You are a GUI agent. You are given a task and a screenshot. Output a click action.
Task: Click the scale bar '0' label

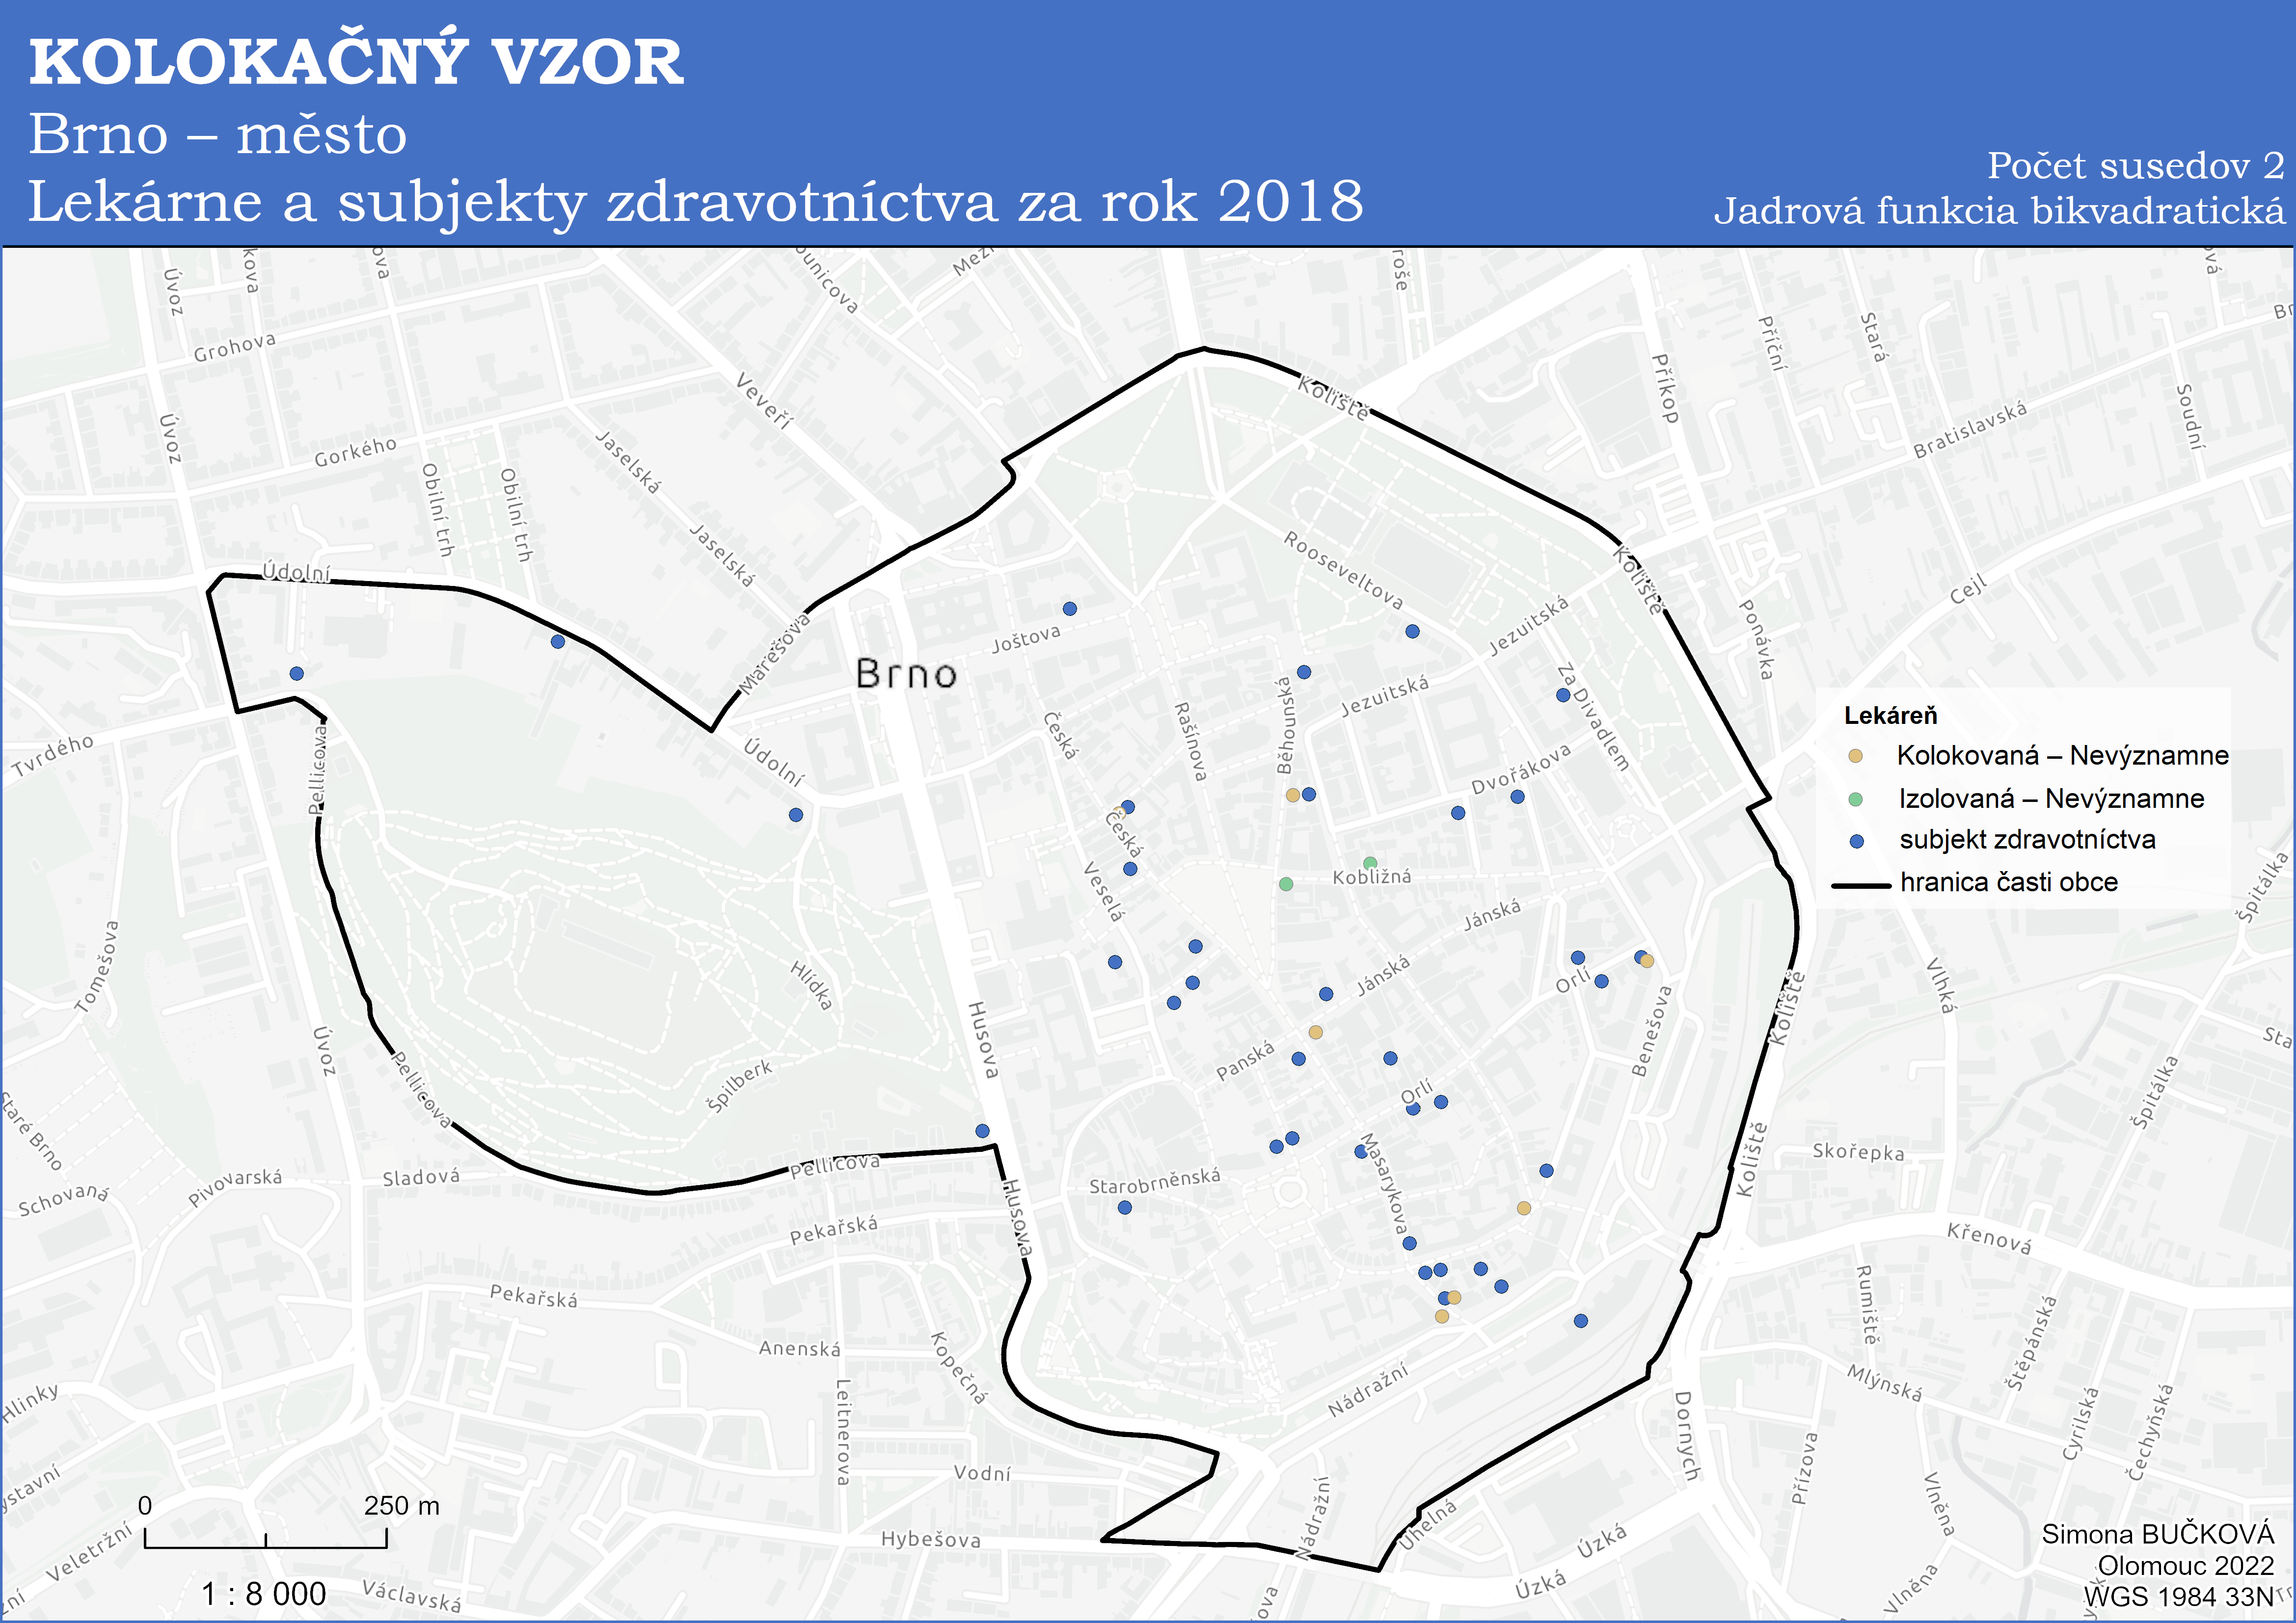click(x=145, y=1505)
